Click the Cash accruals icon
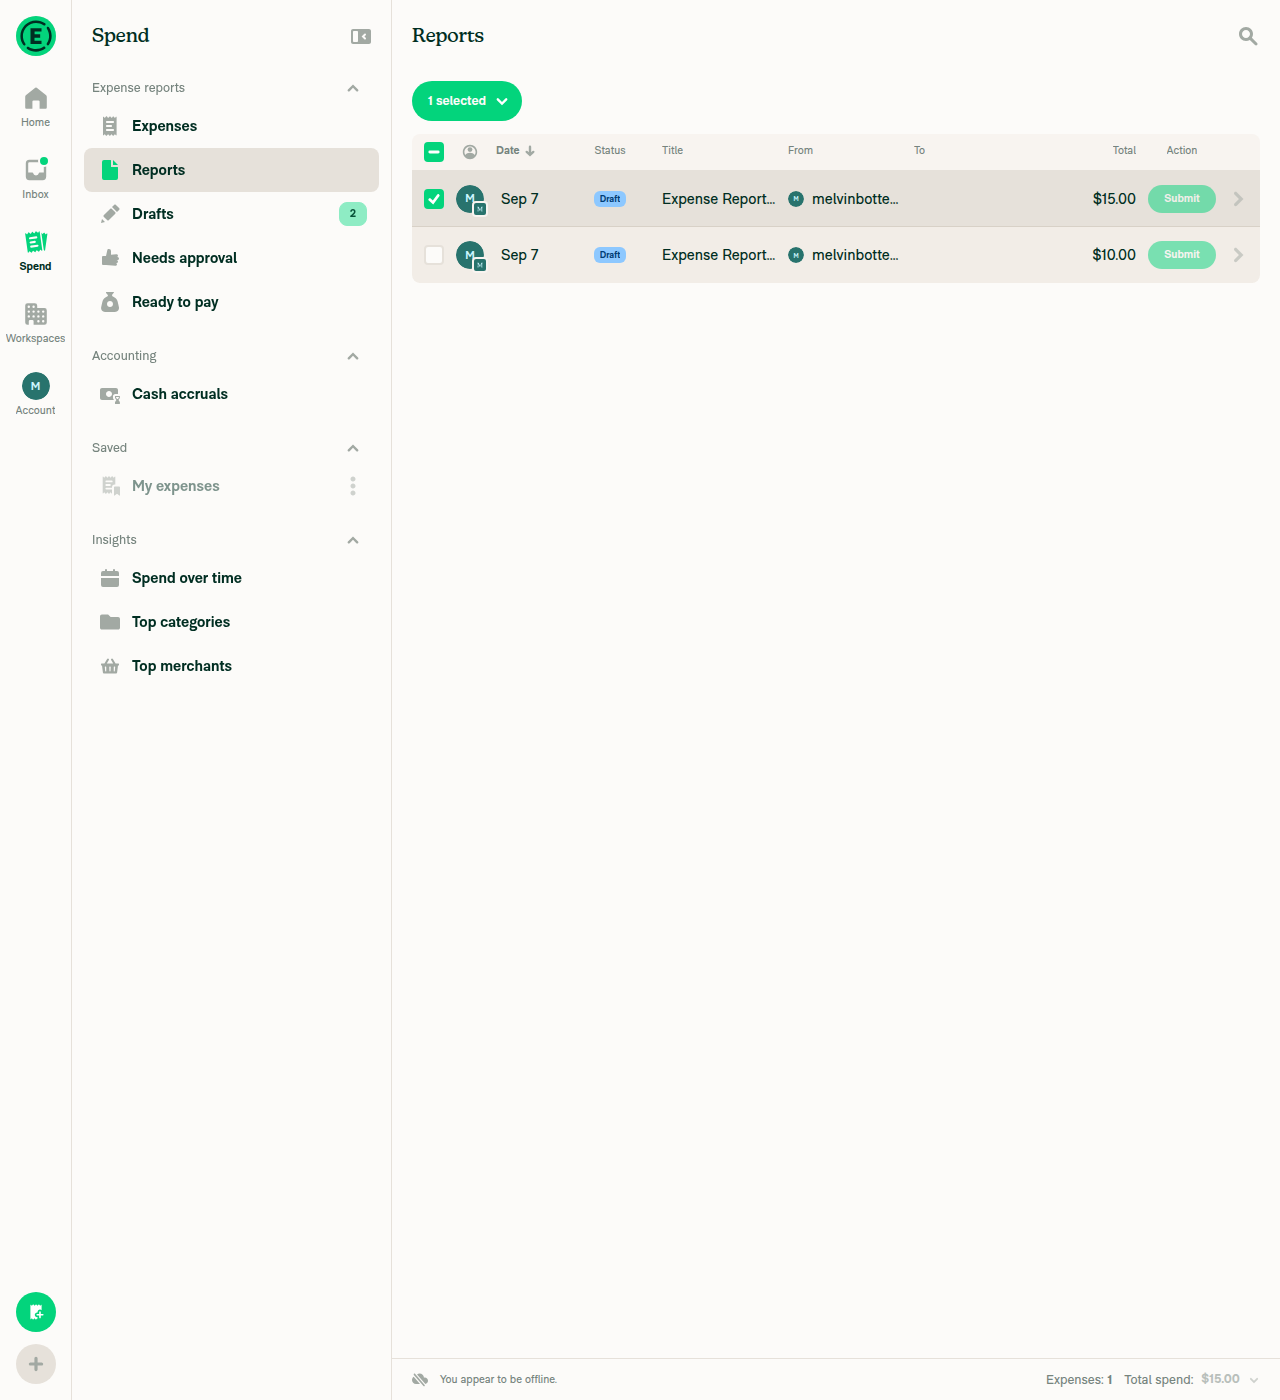Image resolution: width=1280 pixels, height=1400 pixels. [x=110, y=394]
